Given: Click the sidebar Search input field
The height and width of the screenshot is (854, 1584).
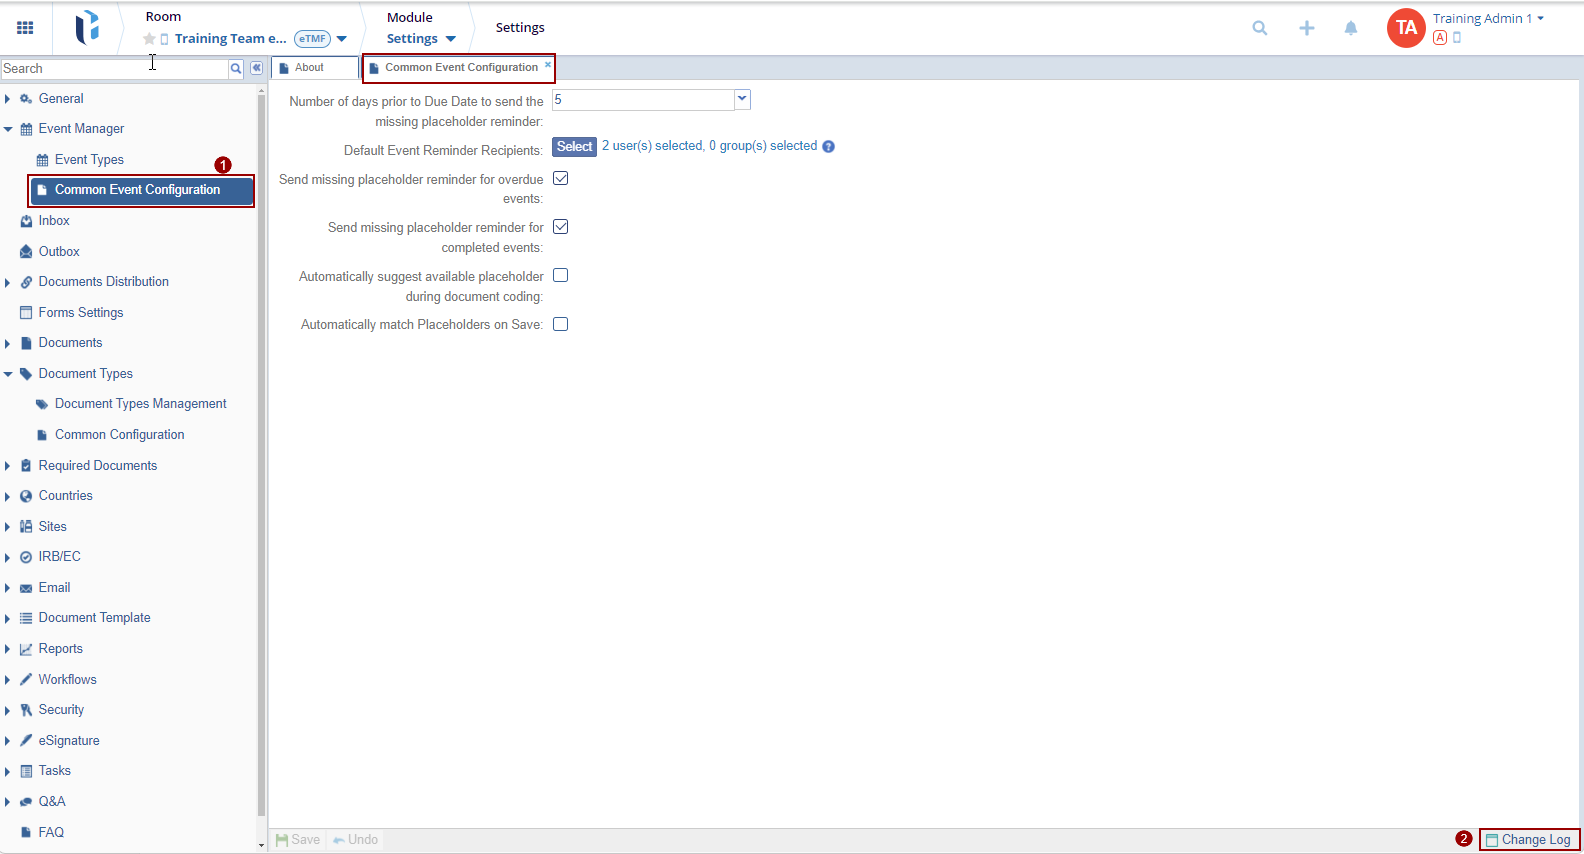Looking at the screenshot, I should pyautogui.click(x=114, y=68).
